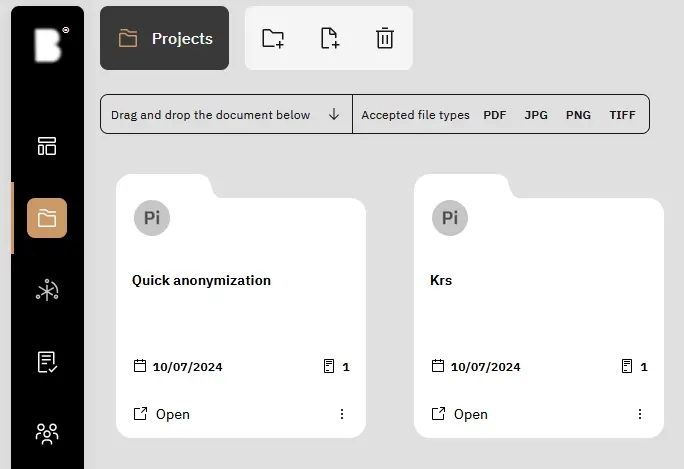Open the users group sidebar icon
The image size is (684, 469).
[47, 433]
